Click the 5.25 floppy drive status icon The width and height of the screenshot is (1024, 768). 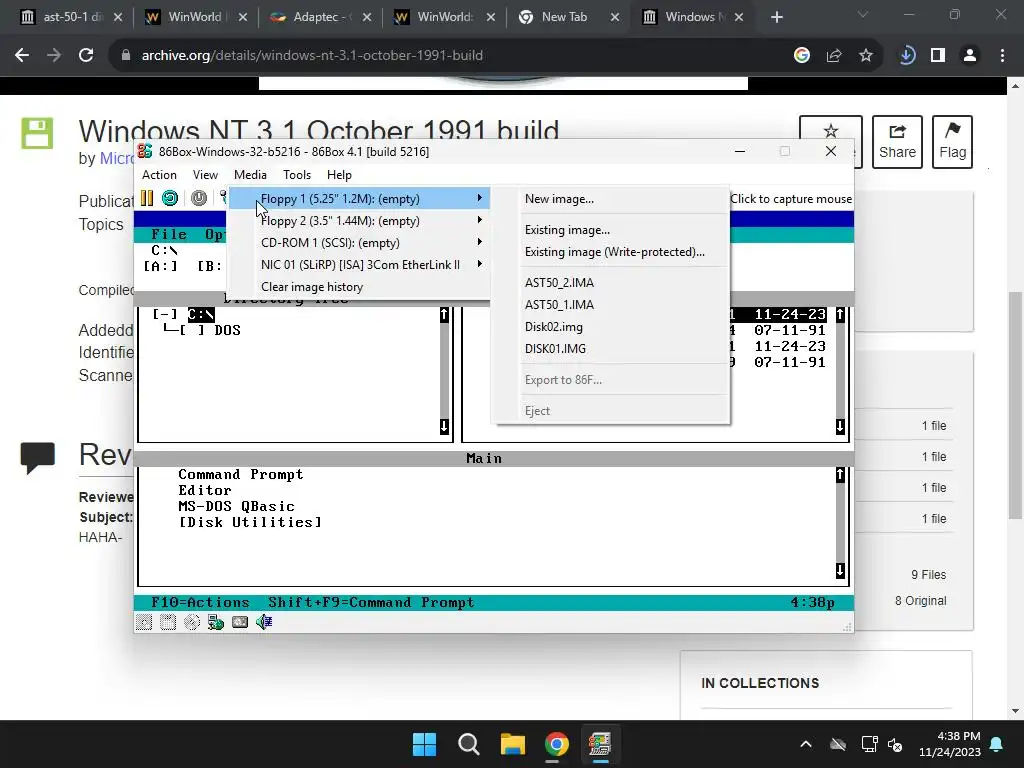144,622
